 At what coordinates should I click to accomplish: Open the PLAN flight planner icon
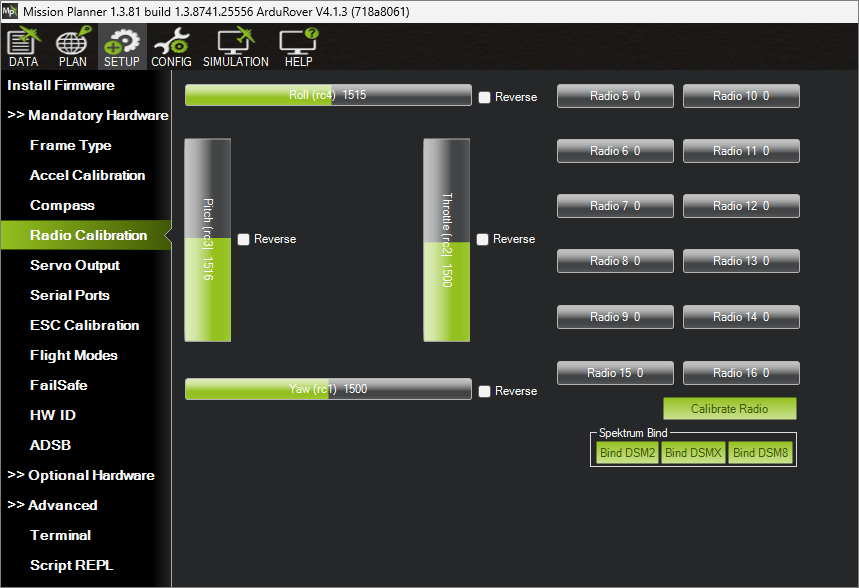tap(73, 47)
